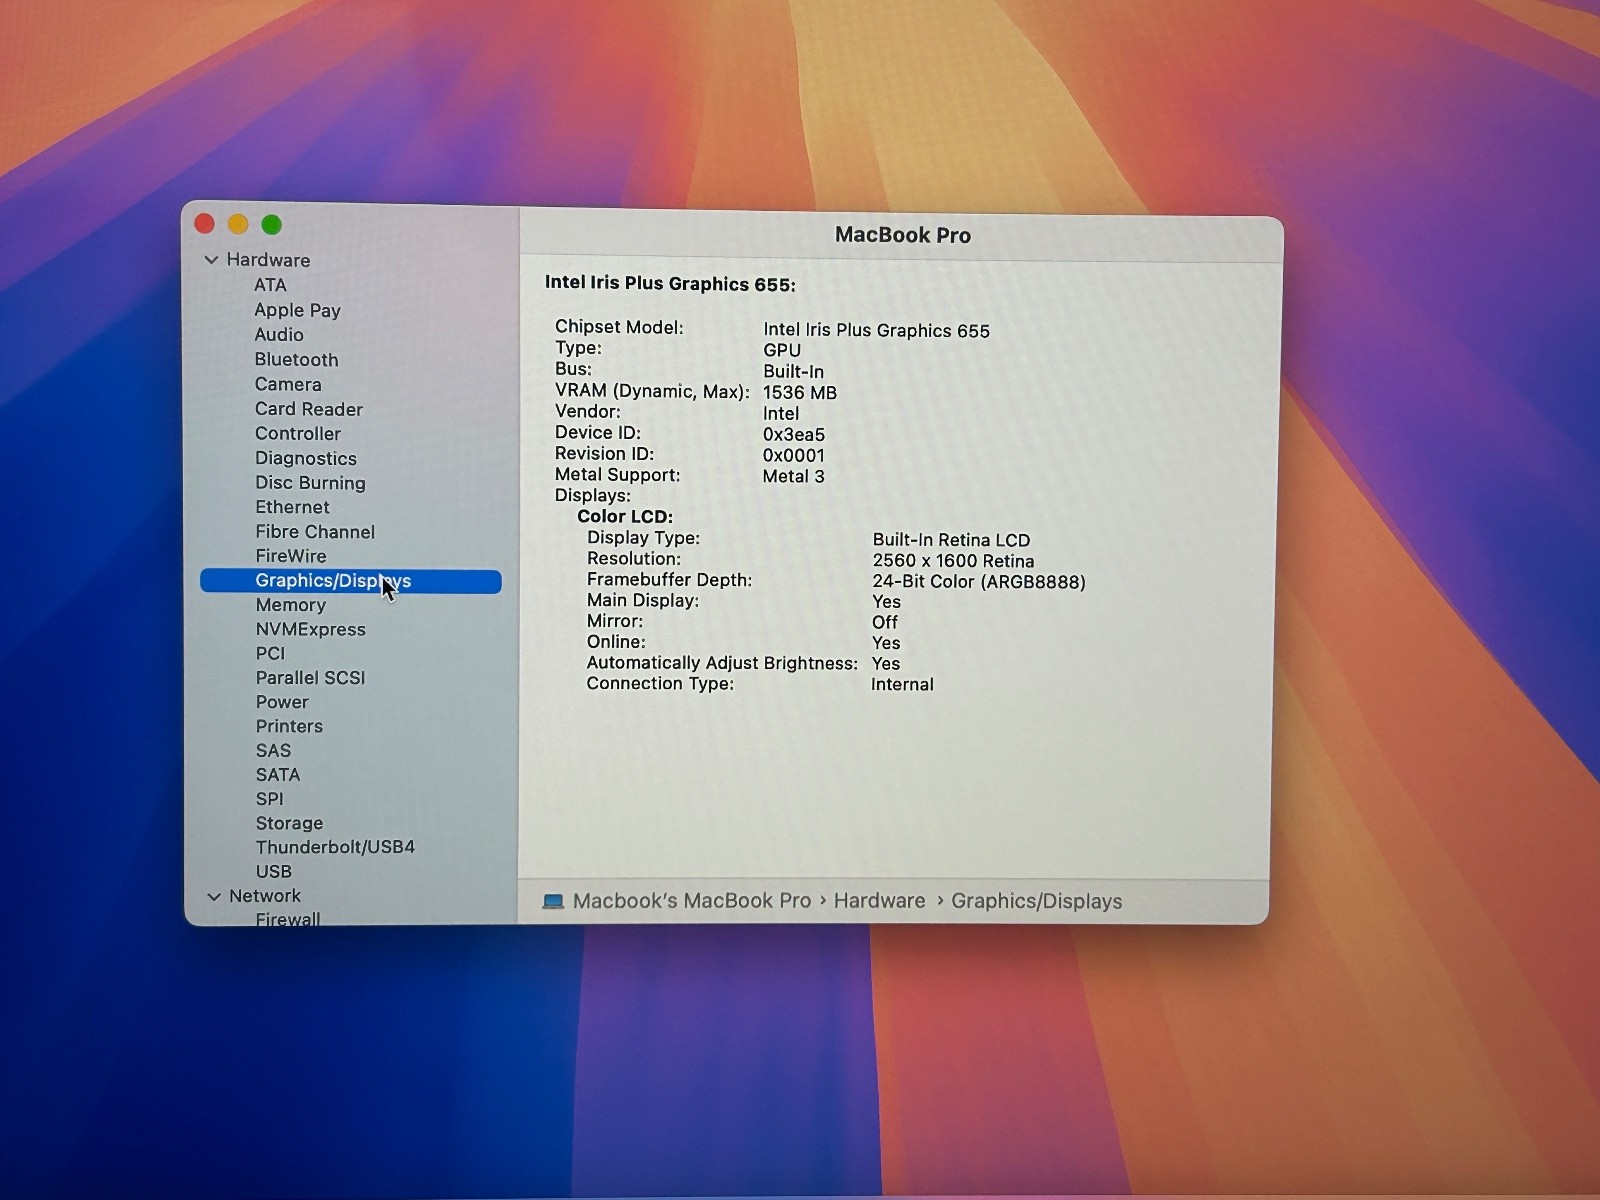Click Graphics/Displays in the path bar
1600x1200 pixels.
tap(1037, 902)
